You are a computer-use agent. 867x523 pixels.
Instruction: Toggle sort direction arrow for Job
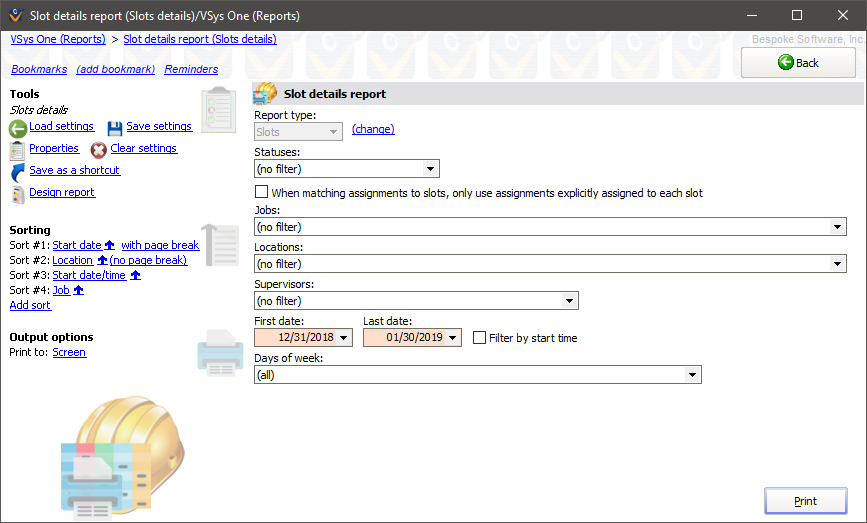79,290
